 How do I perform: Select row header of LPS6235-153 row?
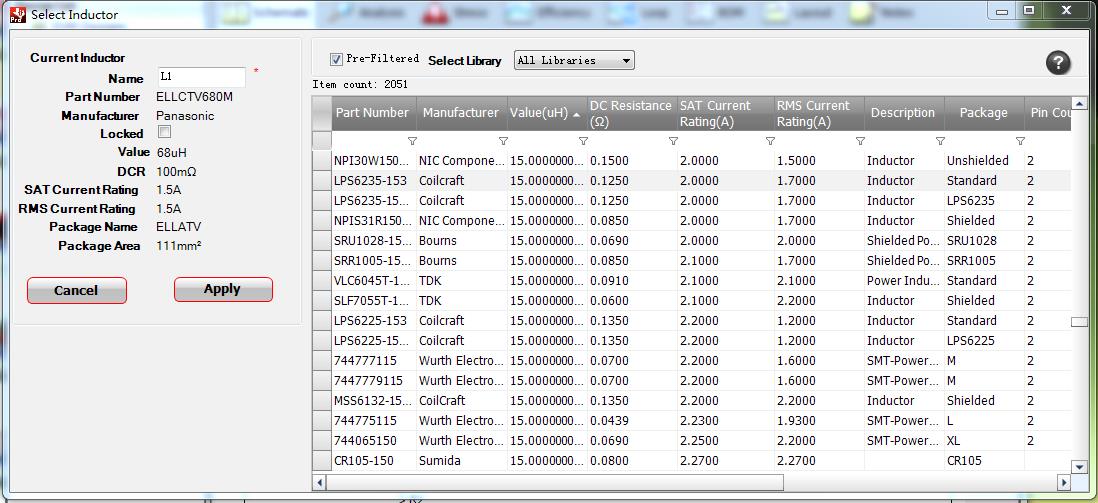point(321,181)
